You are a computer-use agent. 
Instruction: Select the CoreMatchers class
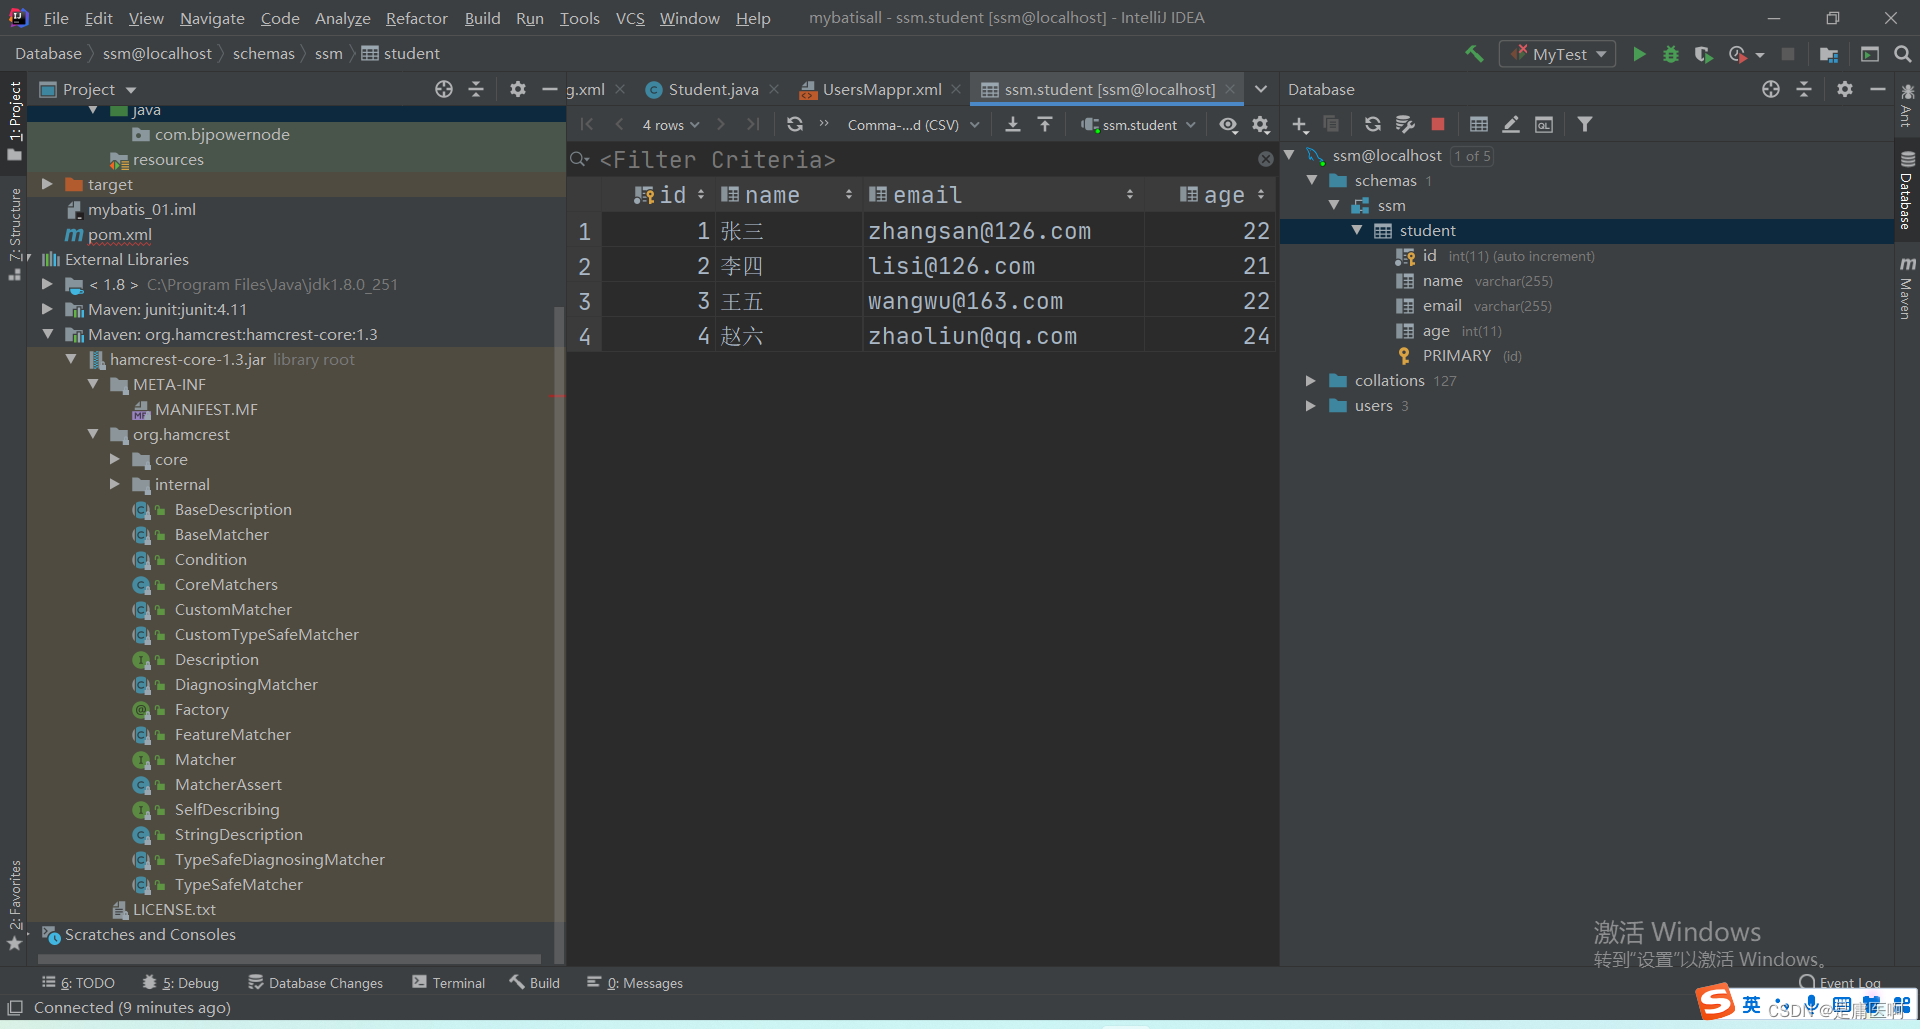[226, 584]
